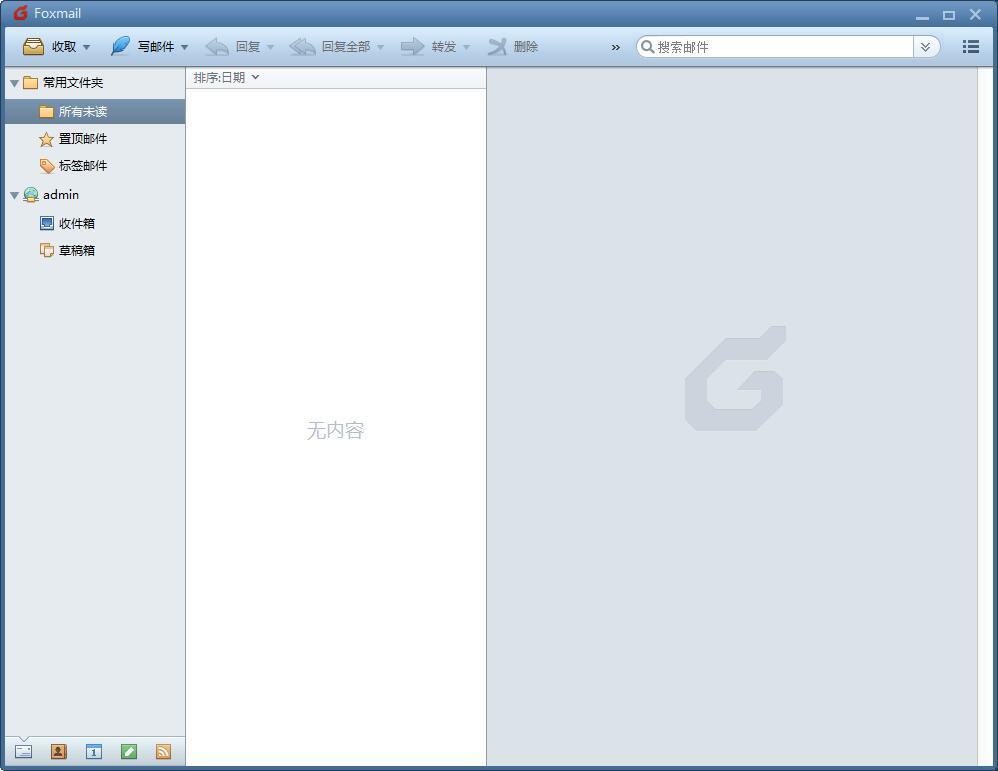Screen dimensions: 998x771
Task: Open the 回复全部 dropdown arrow
Action: [381, 47]
